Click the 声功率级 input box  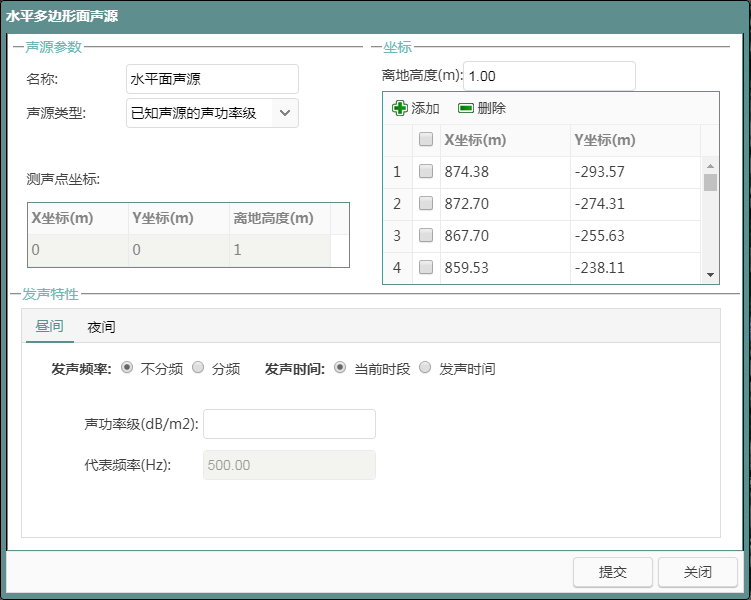point(289,424)
